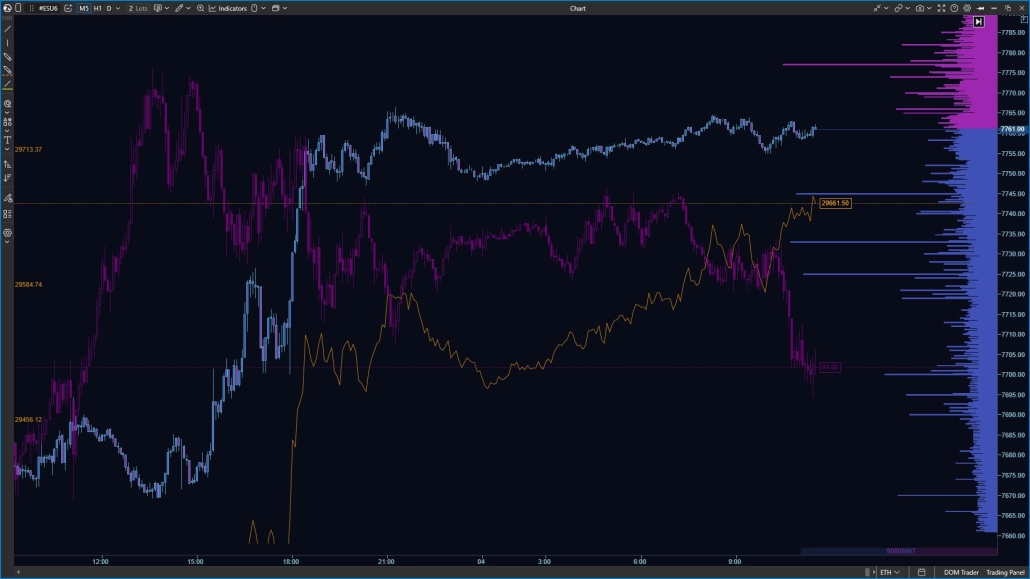Open the drawing settings hexagon icon
This screenshot has width=1030, height=579.
click(x=7, y=233)
